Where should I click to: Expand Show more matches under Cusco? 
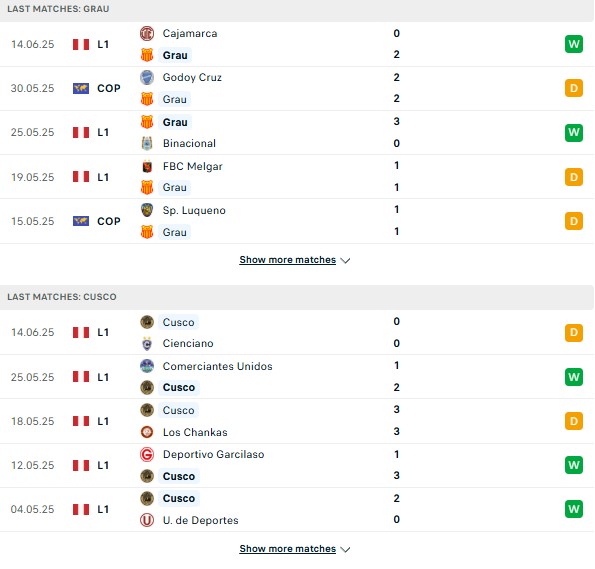288,549
